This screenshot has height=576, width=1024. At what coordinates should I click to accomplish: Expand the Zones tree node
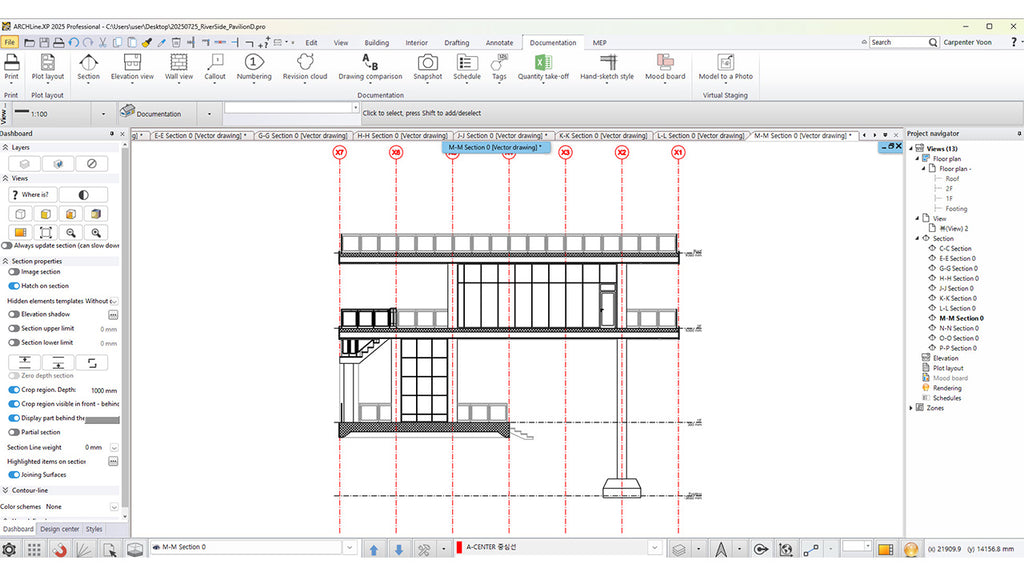911,408
